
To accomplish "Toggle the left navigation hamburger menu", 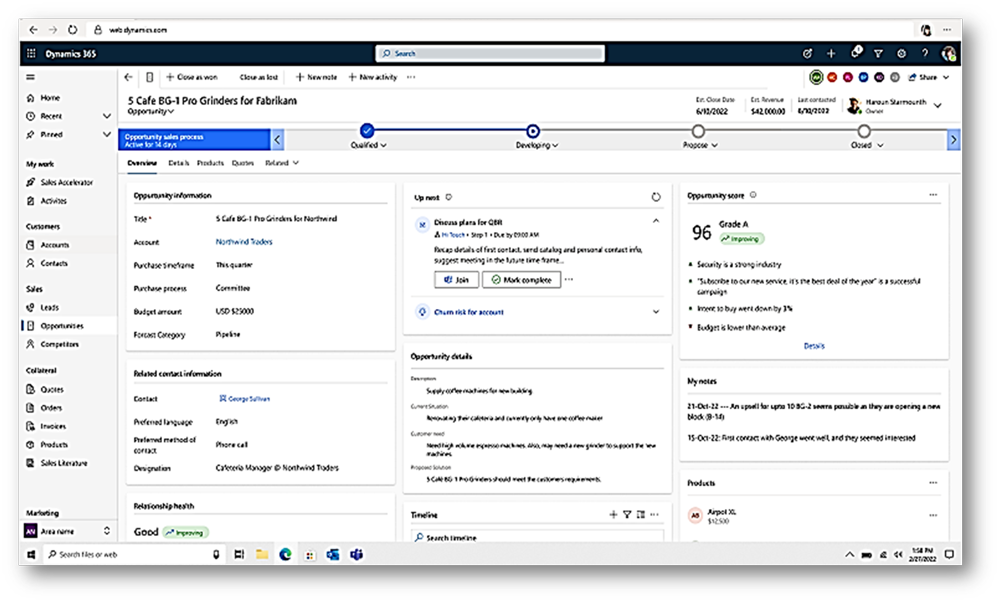I will tap(31, 77).
